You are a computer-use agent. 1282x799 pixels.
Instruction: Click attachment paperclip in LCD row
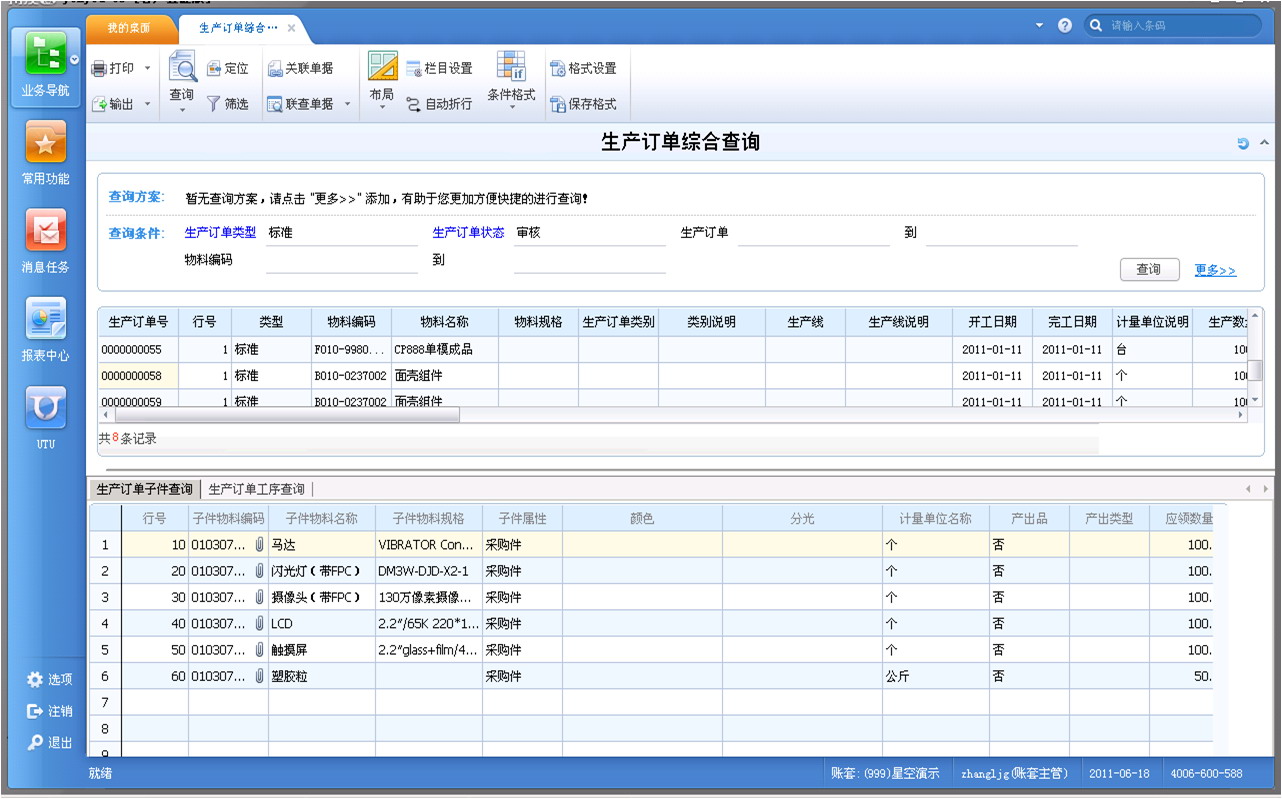coord(259,623)
